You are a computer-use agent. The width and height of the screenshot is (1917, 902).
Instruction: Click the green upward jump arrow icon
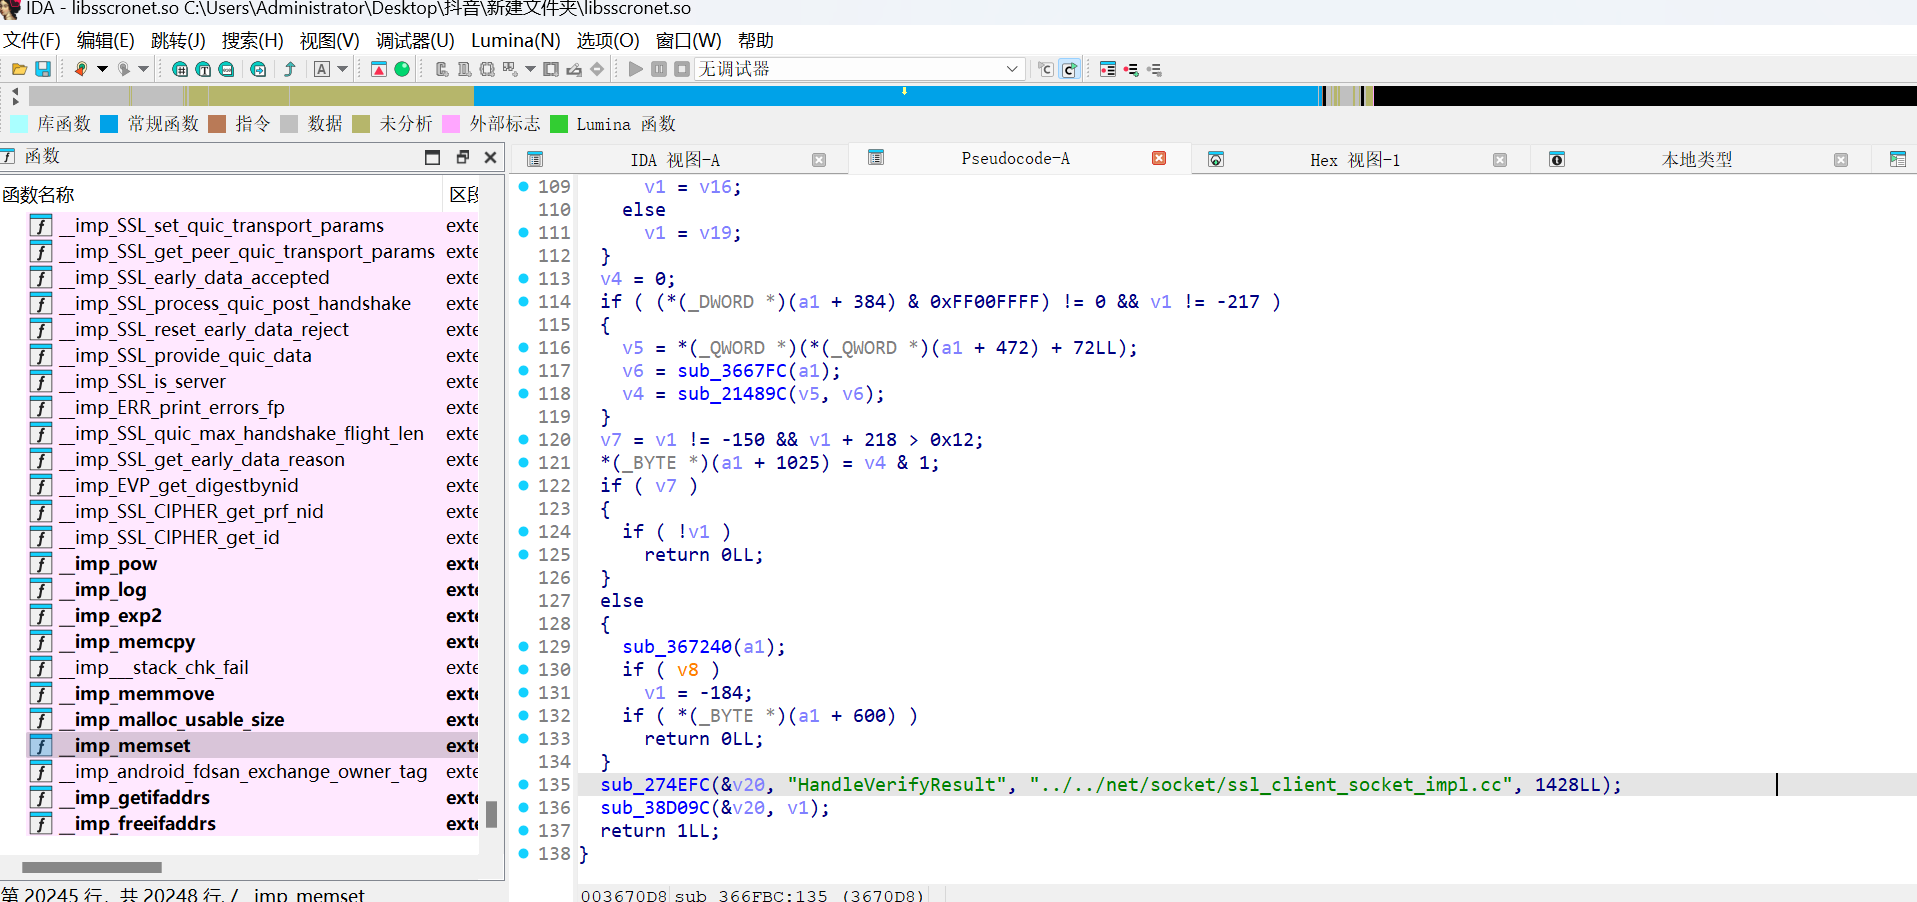pyautogui.click(x=290, y=69)
